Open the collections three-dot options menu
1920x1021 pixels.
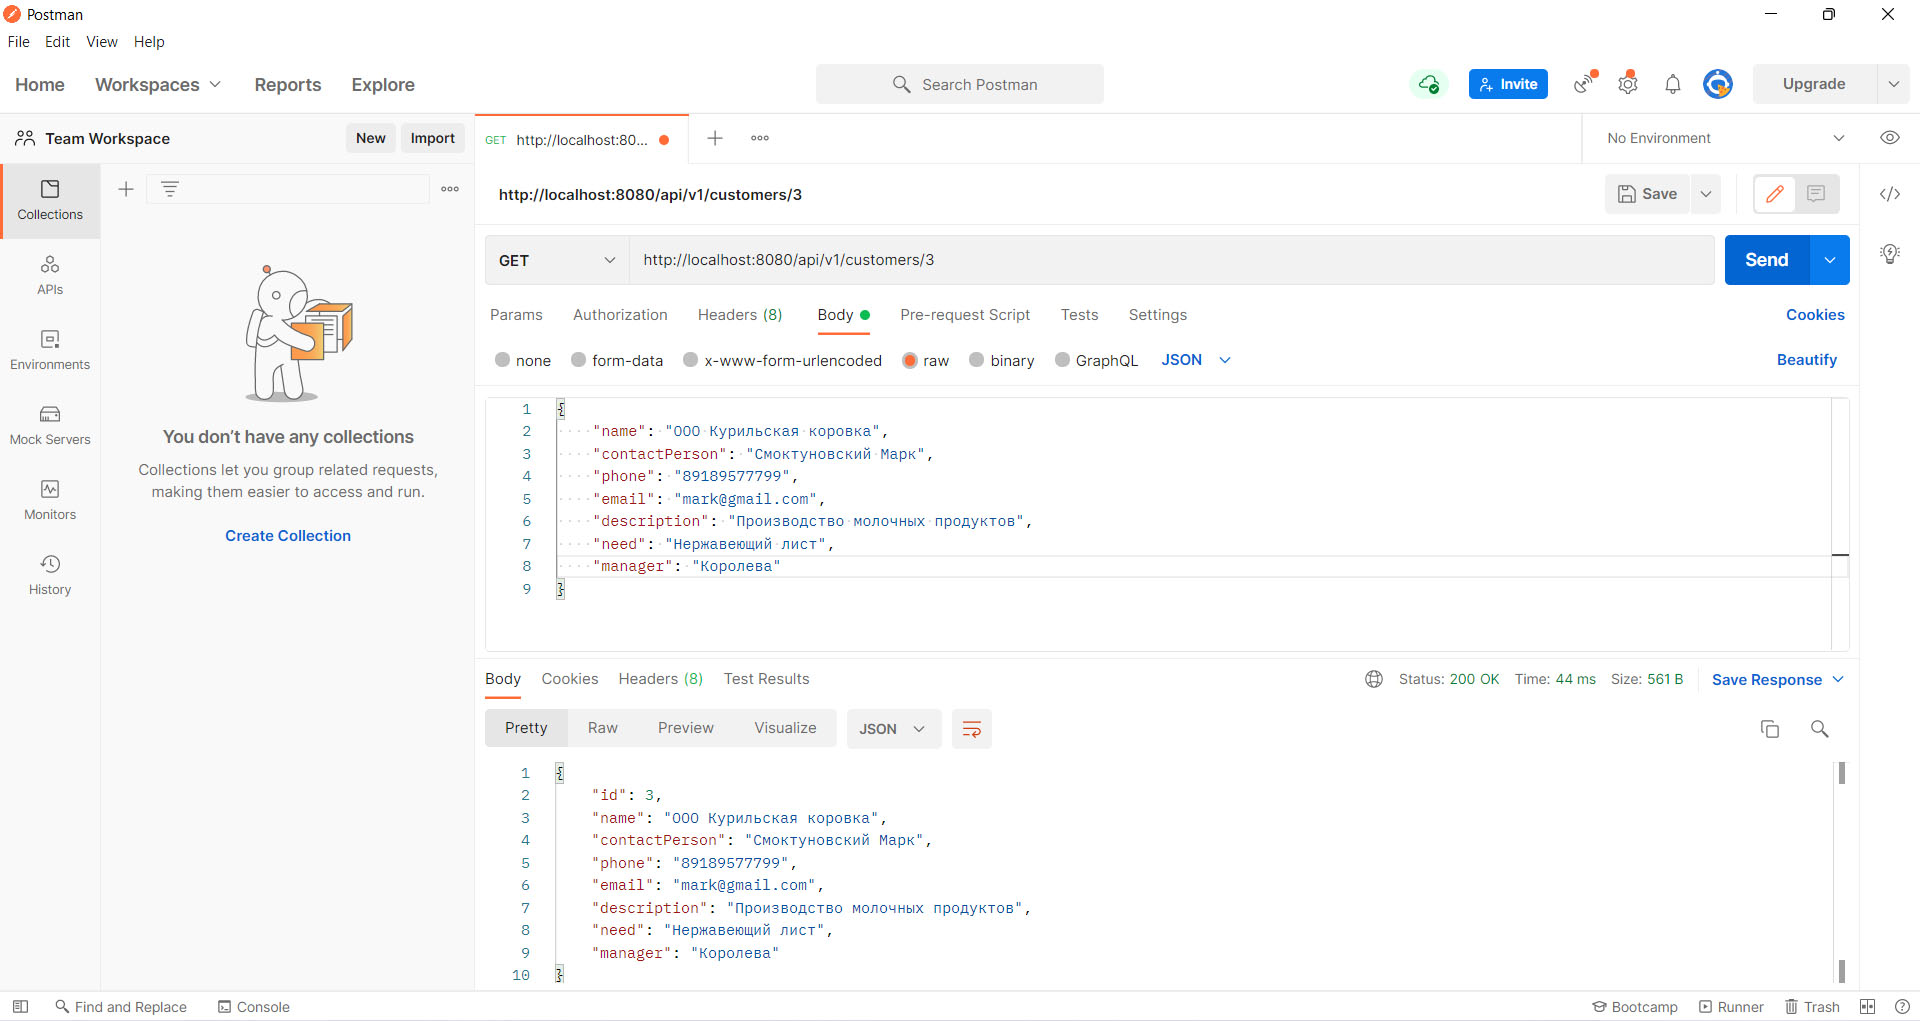pyautogui.click(x=450, y=189)
